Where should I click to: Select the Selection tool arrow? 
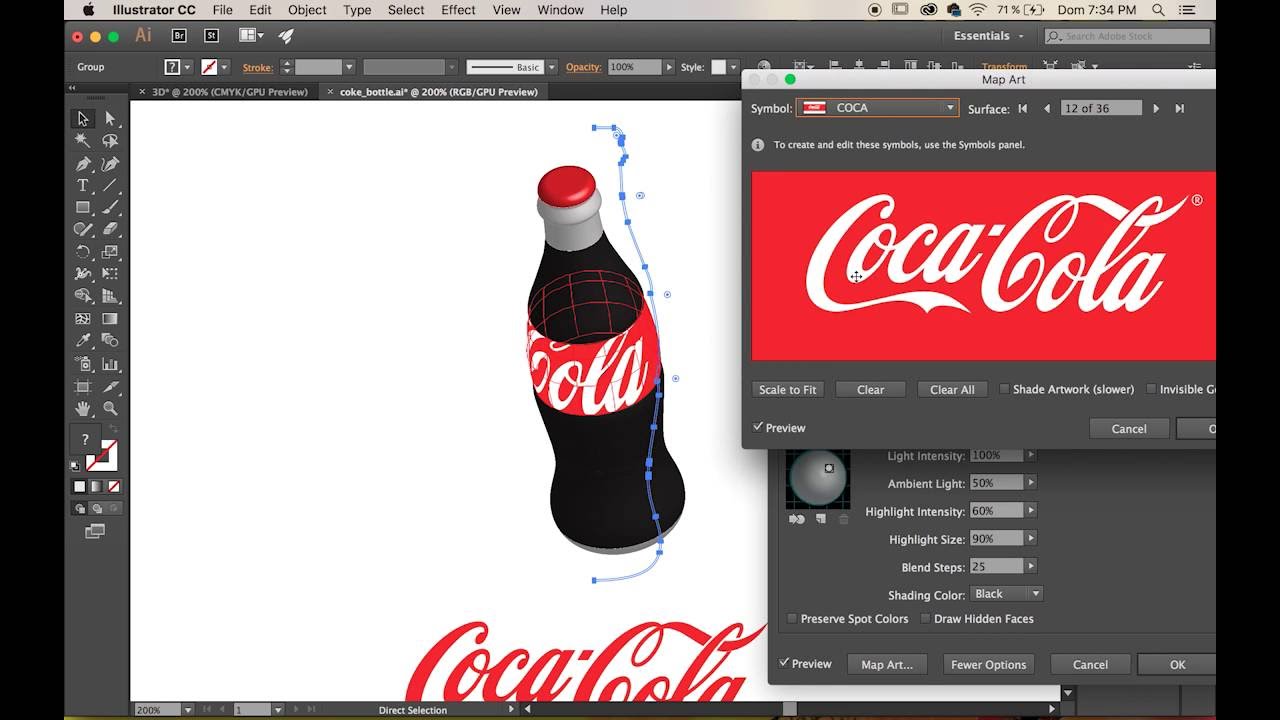click(x=83, y=119)
